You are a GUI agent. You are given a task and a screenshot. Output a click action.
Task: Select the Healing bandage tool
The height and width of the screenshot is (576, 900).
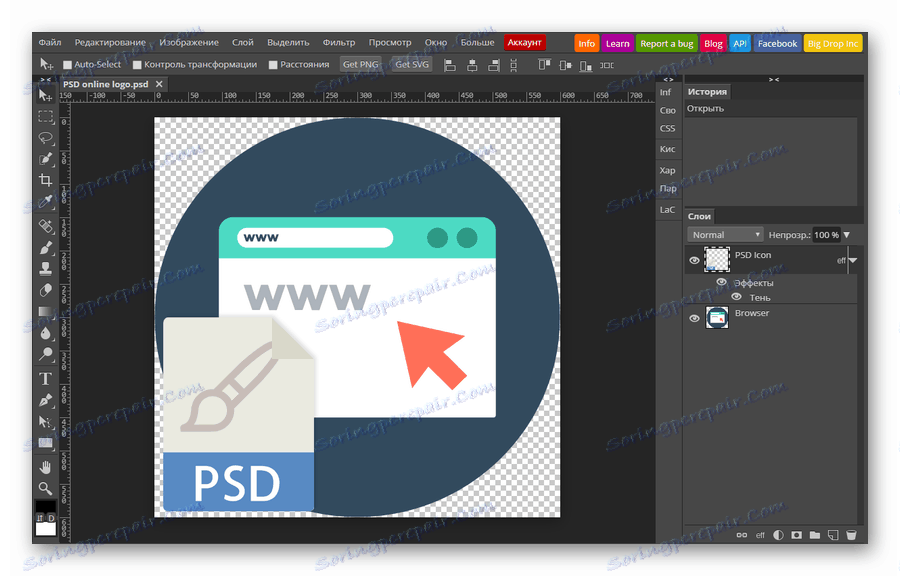click(x=45, y=226)
